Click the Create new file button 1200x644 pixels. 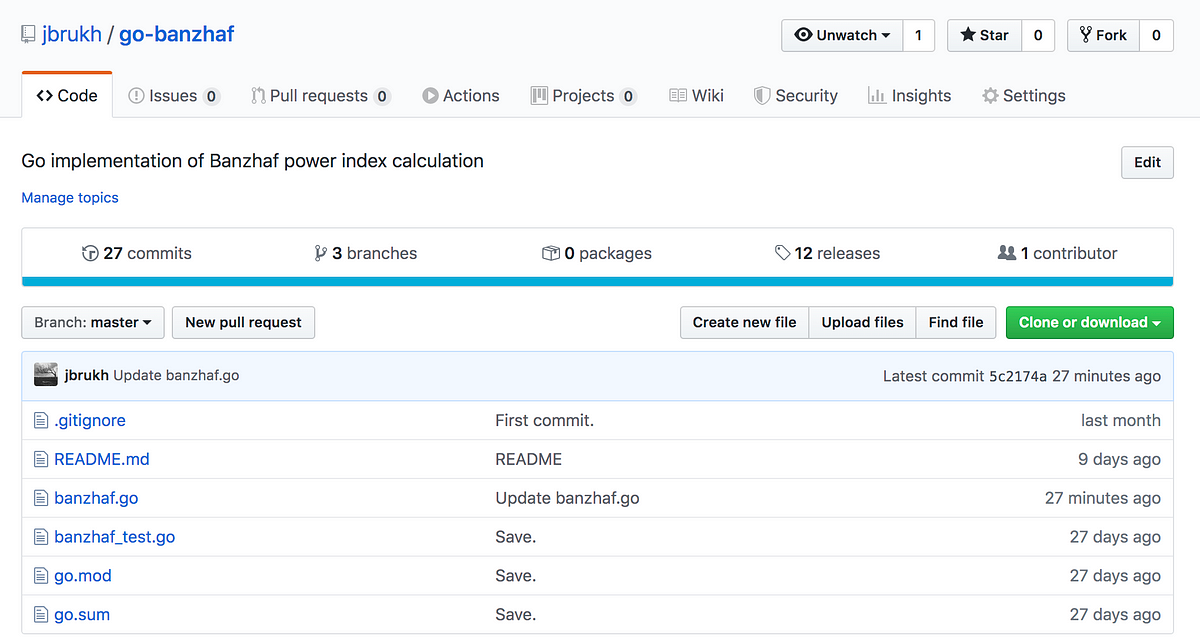click(745, 322)
